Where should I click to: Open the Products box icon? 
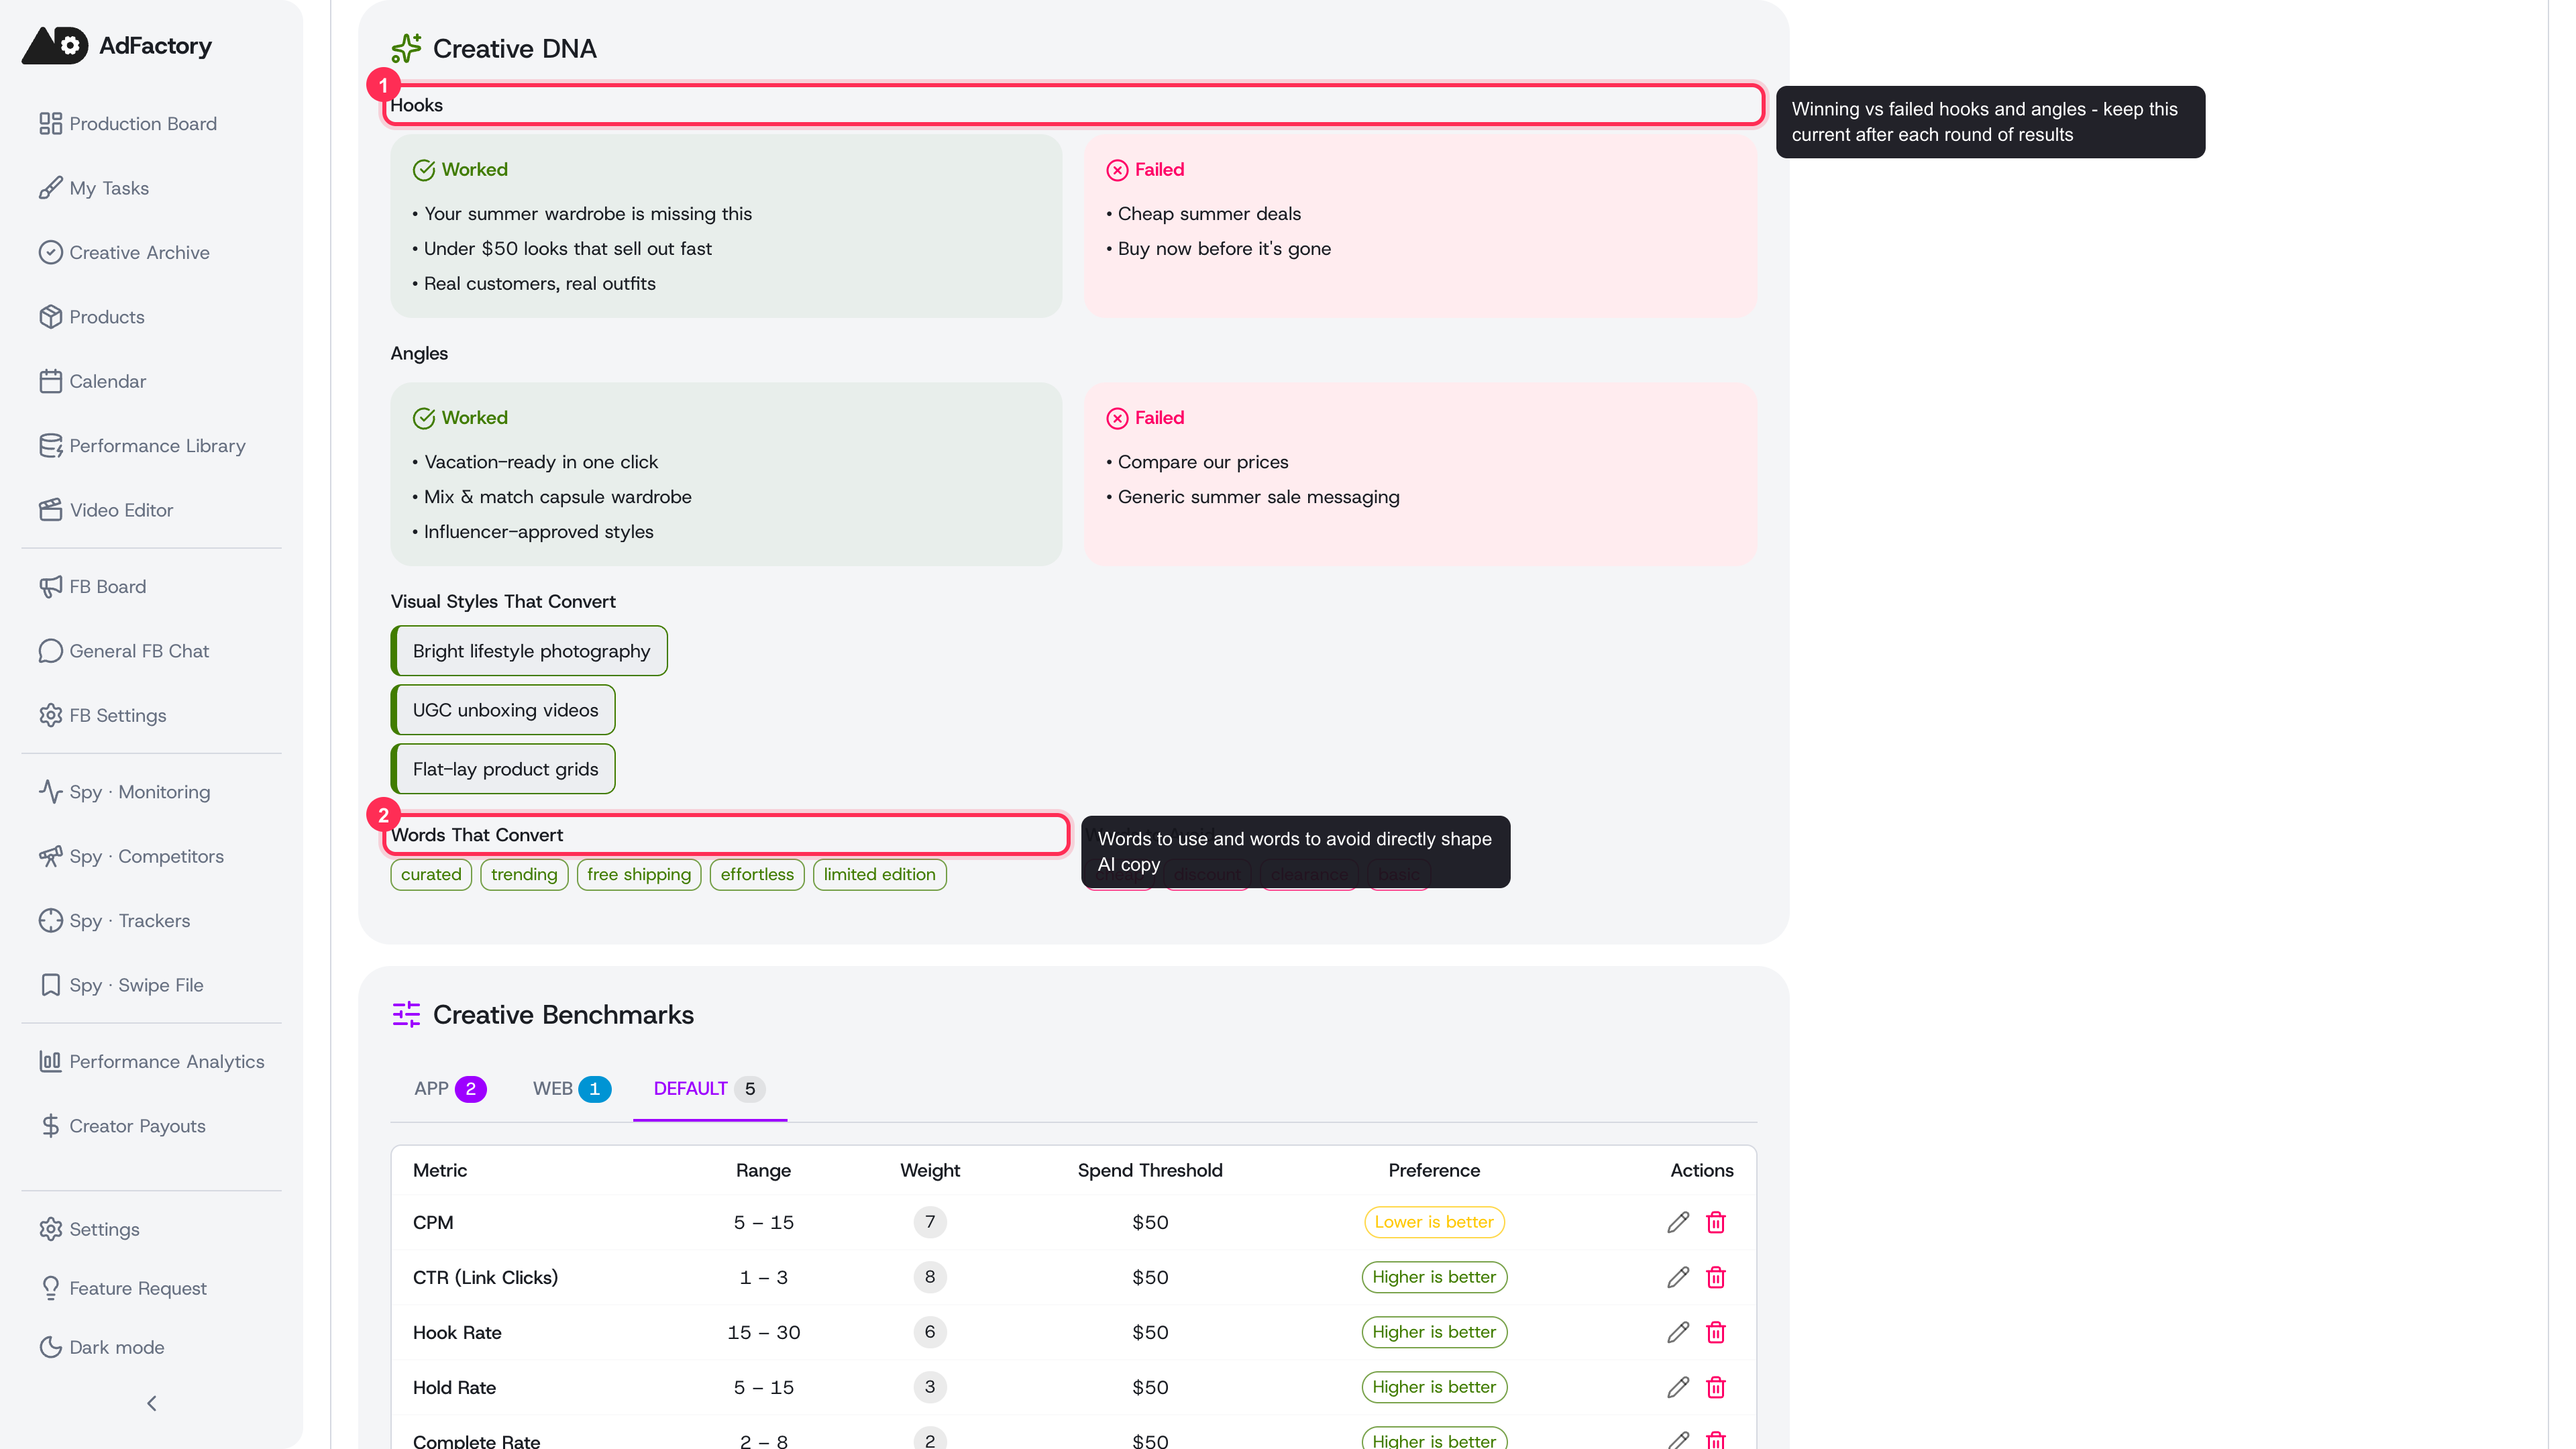[50, 317]
